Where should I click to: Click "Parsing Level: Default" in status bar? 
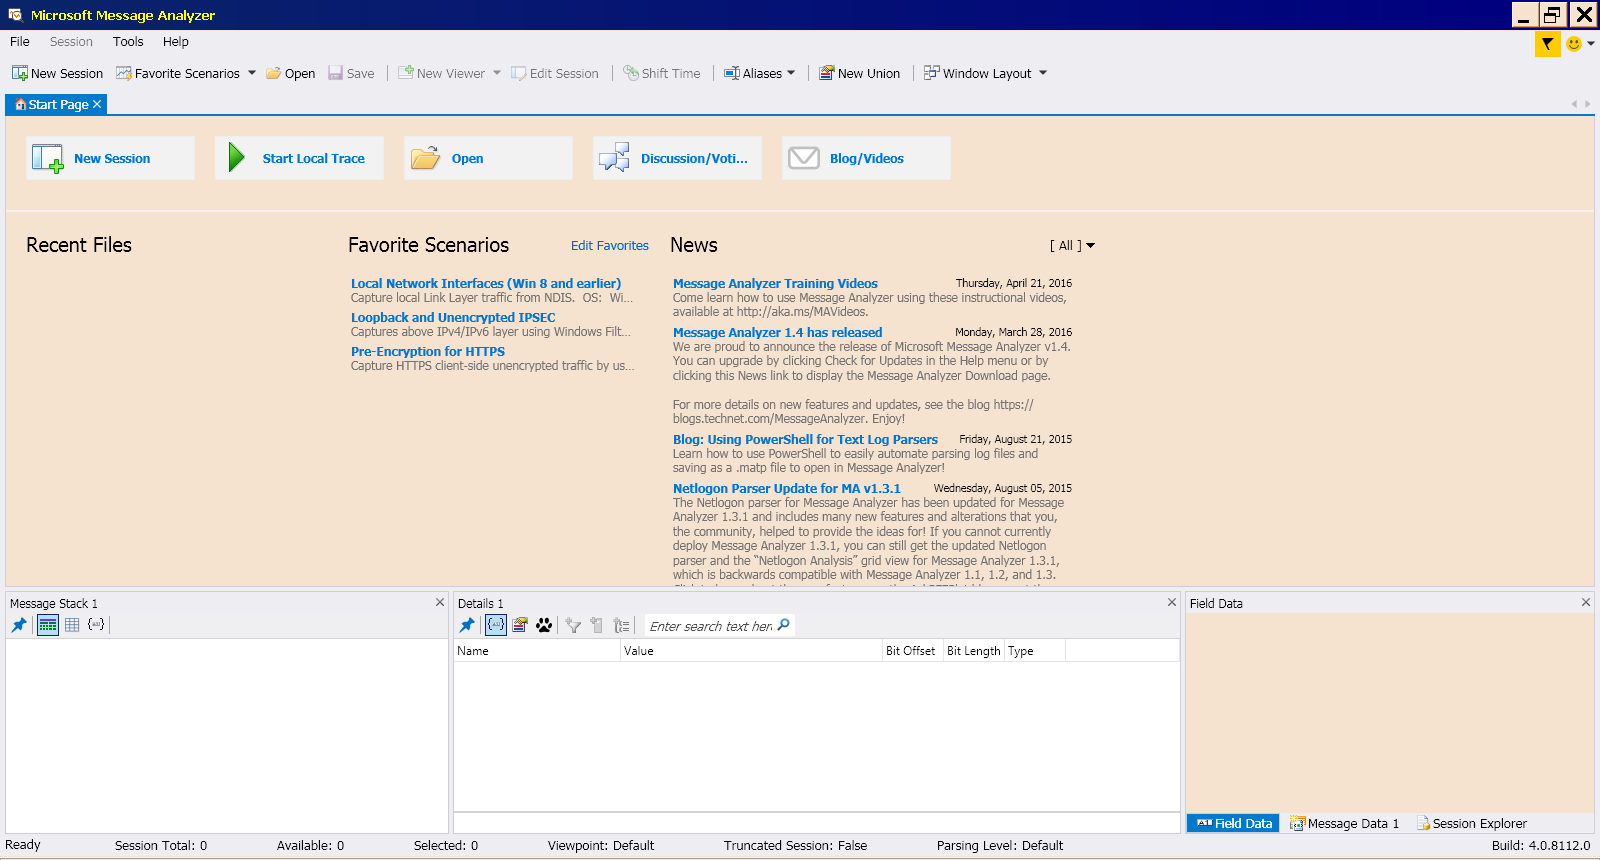999,846
